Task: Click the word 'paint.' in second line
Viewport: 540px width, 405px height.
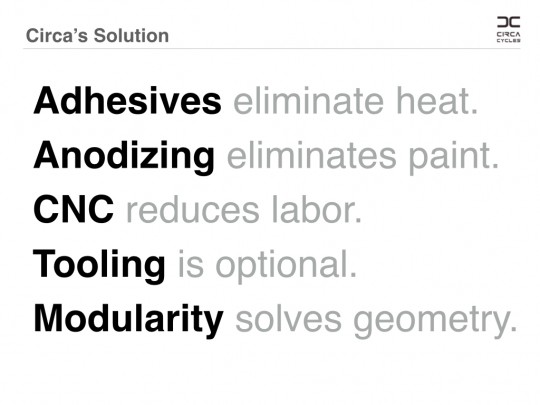Action: pos(454,157)
